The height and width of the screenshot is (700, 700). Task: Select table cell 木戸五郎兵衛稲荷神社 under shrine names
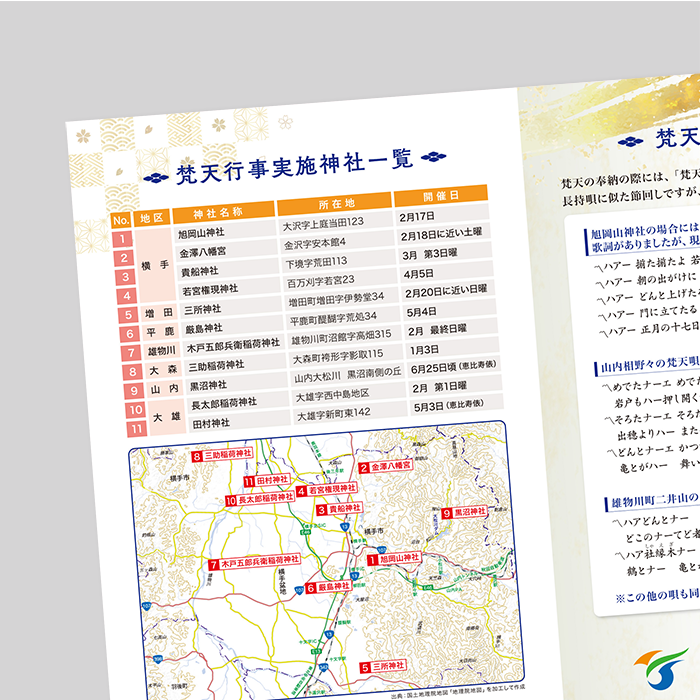tap(233, 345)
